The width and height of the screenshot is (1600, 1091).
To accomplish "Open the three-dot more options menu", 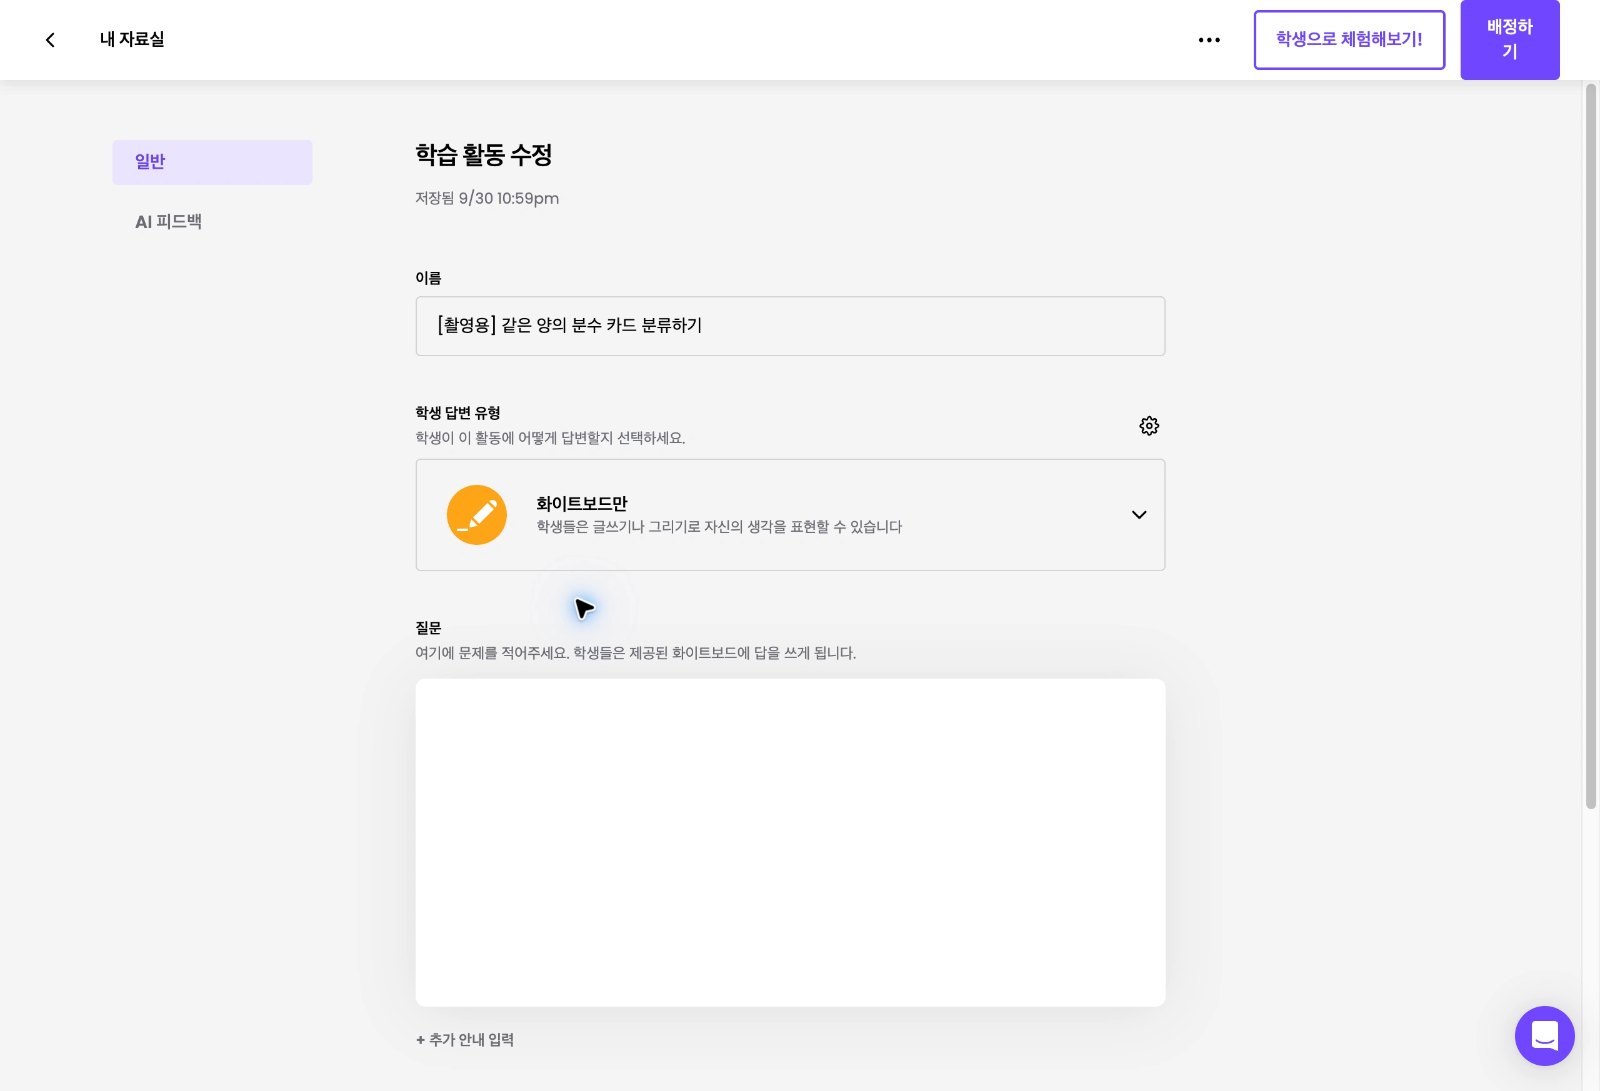I will [1209, 40].
